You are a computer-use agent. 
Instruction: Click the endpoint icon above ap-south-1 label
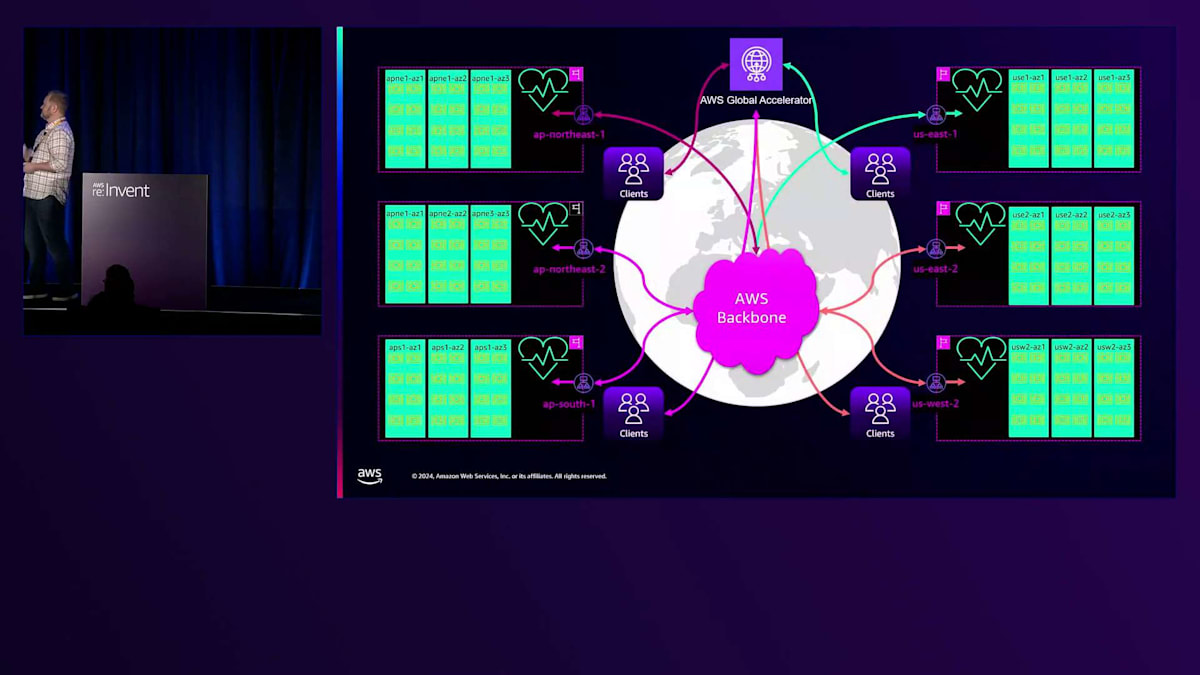point(583,382)
